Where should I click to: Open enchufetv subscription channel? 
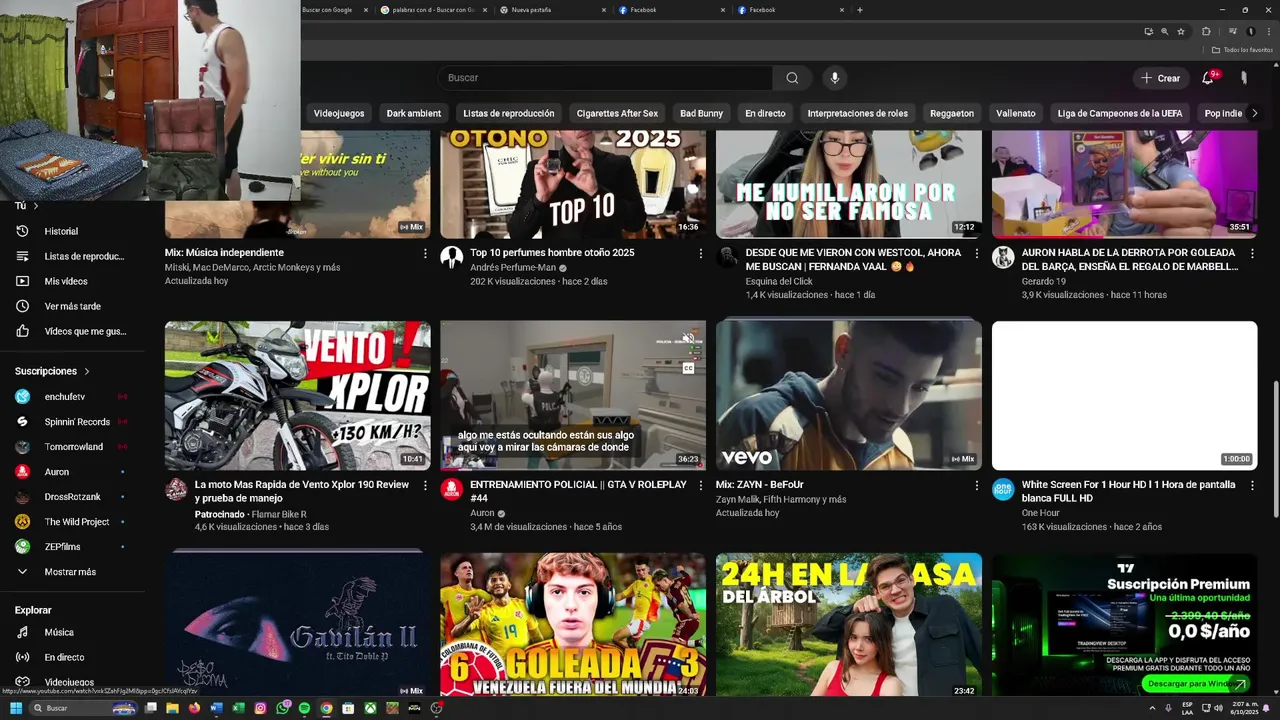(72, 397)
